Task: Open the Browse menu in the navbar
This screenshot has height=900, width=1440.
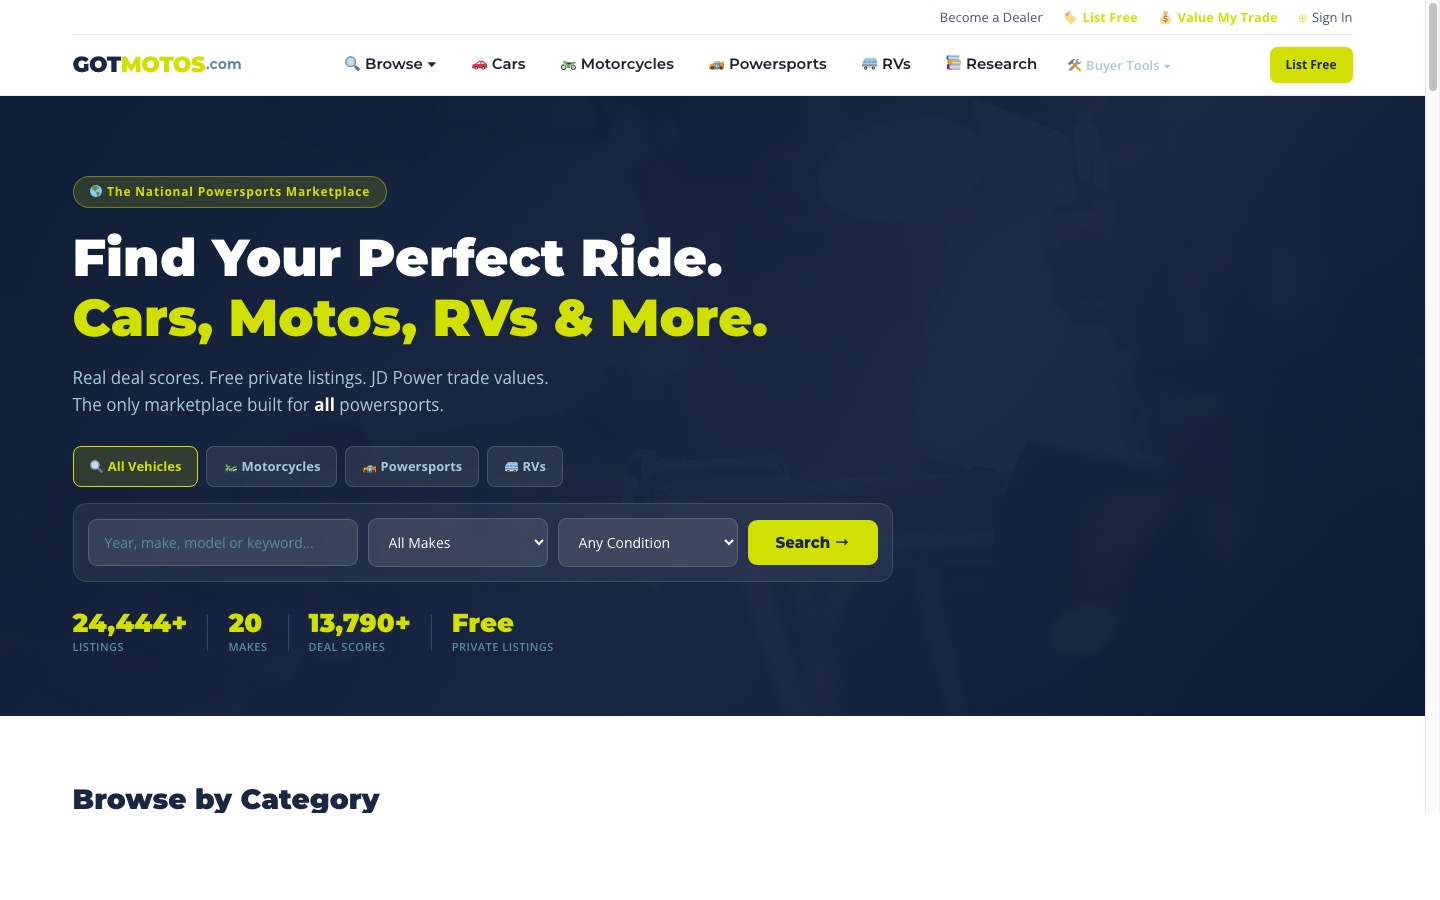Action: pyautogui.click(x=390, y=64)
